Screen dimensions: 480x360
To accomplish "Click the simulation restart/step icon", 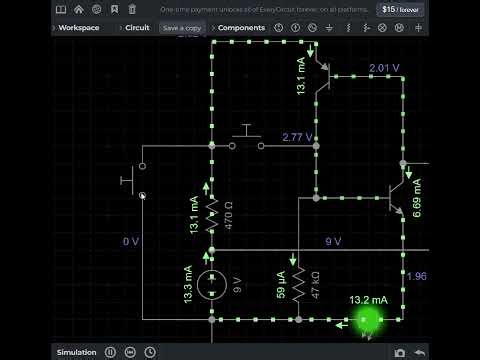I will [x=130, y=352].
